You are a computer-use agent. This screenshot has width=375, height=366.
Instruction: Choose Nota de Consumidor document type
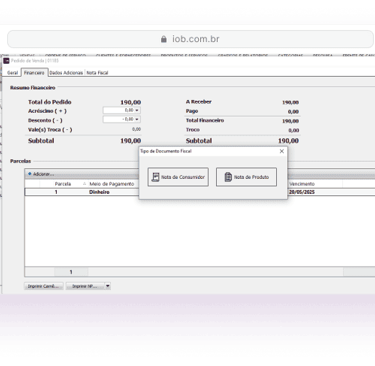pos(178,177)
